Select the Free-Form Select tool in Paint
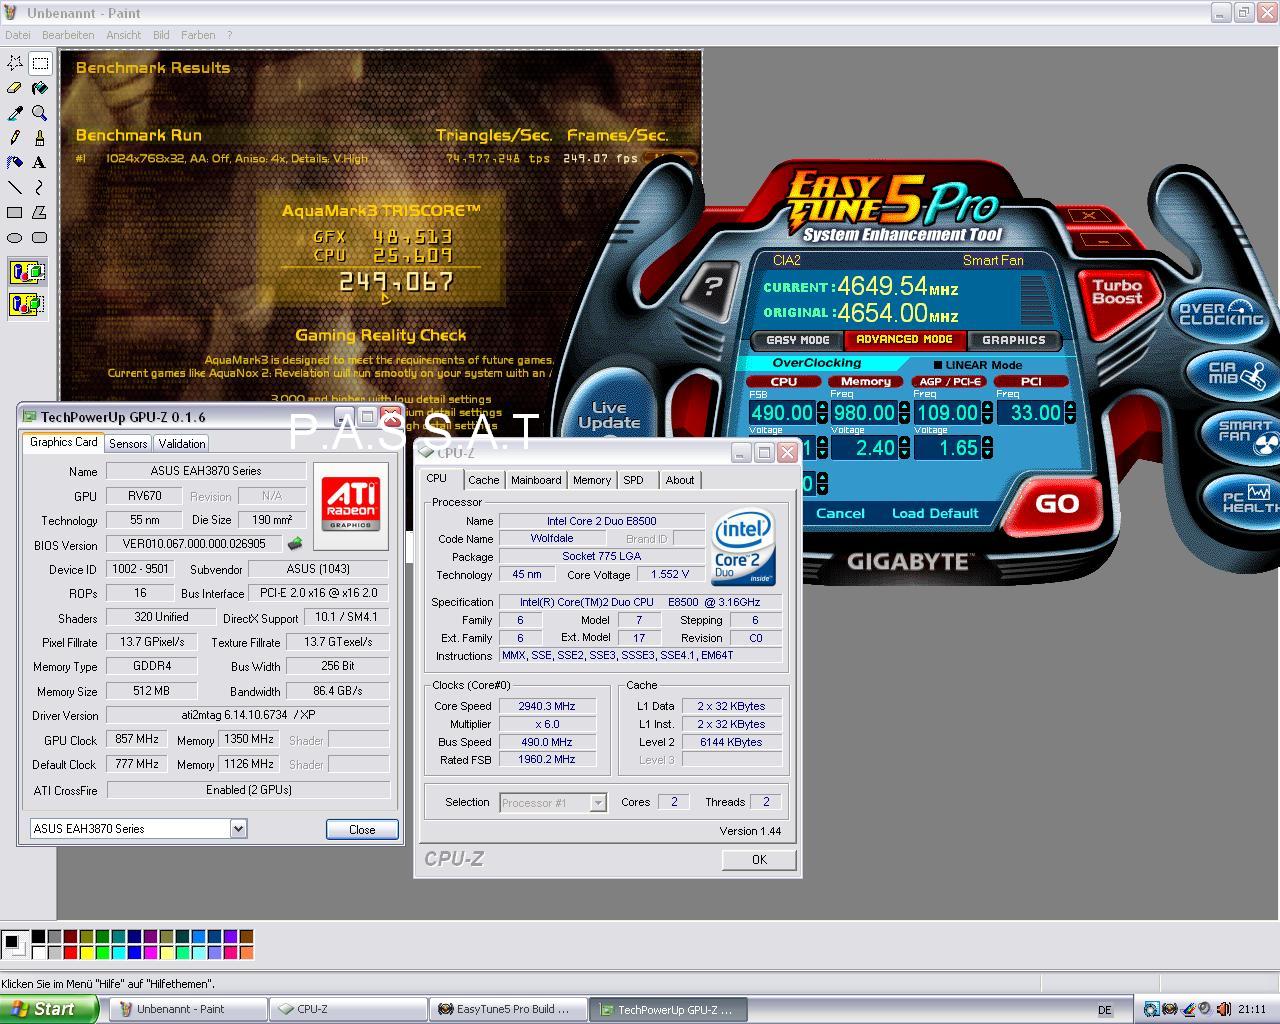Screen dimensions: 1280x1024 [15, 63]
